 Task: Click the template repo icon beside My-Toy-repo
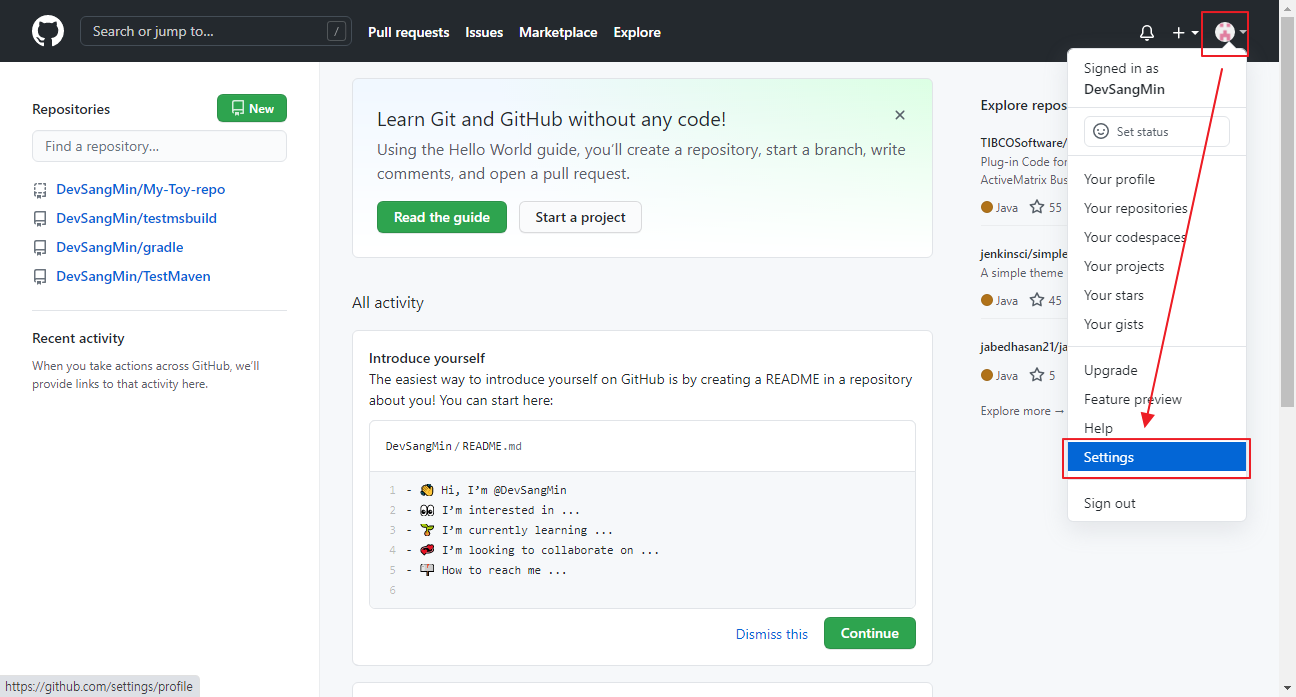[x=40, y=190]
